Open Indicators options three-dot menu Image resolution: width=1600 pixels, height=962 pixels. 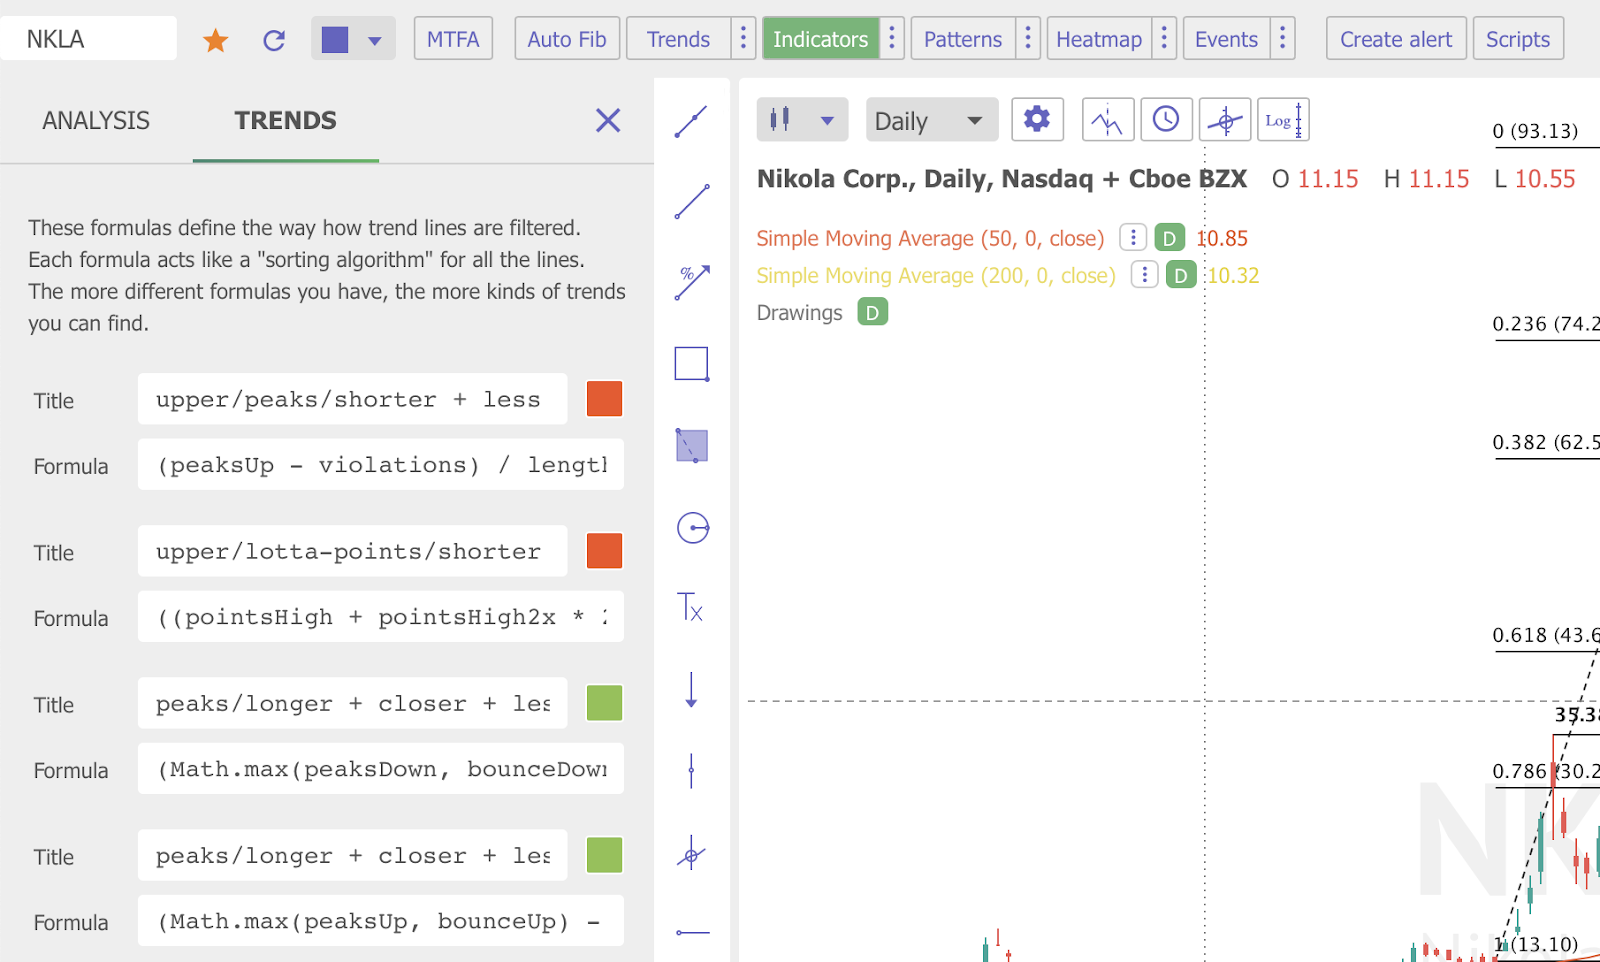click(x=892, y=39)
